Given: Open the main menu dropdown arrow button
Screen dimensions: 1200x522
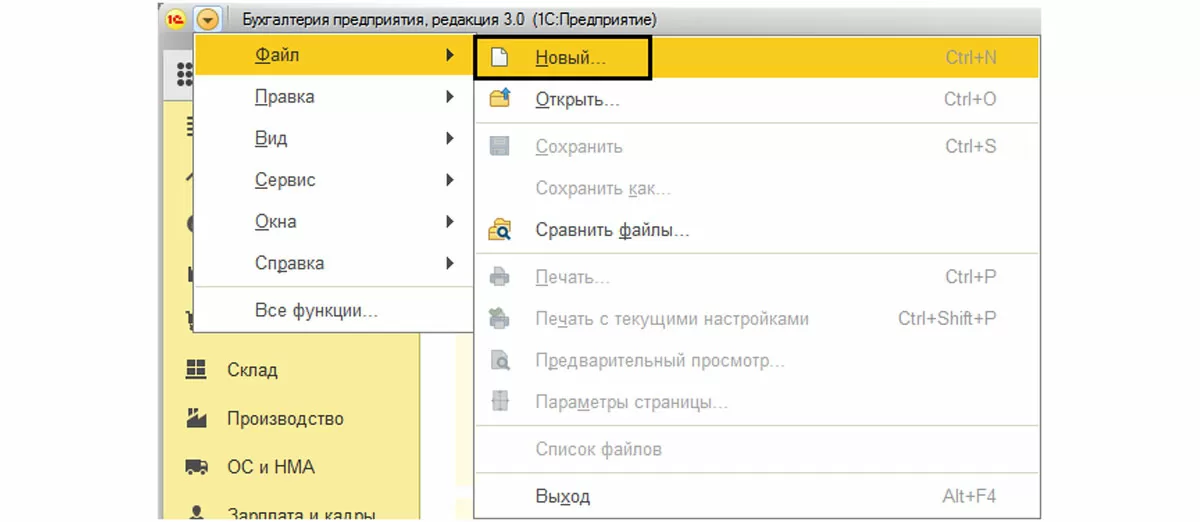Looking at the screenshot, I should point(208,18).
